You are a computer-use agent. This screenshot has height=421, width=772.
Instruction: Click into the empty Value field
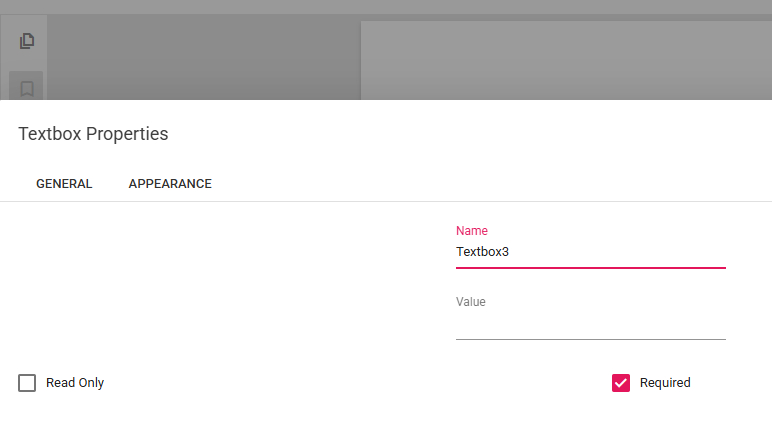590,324
